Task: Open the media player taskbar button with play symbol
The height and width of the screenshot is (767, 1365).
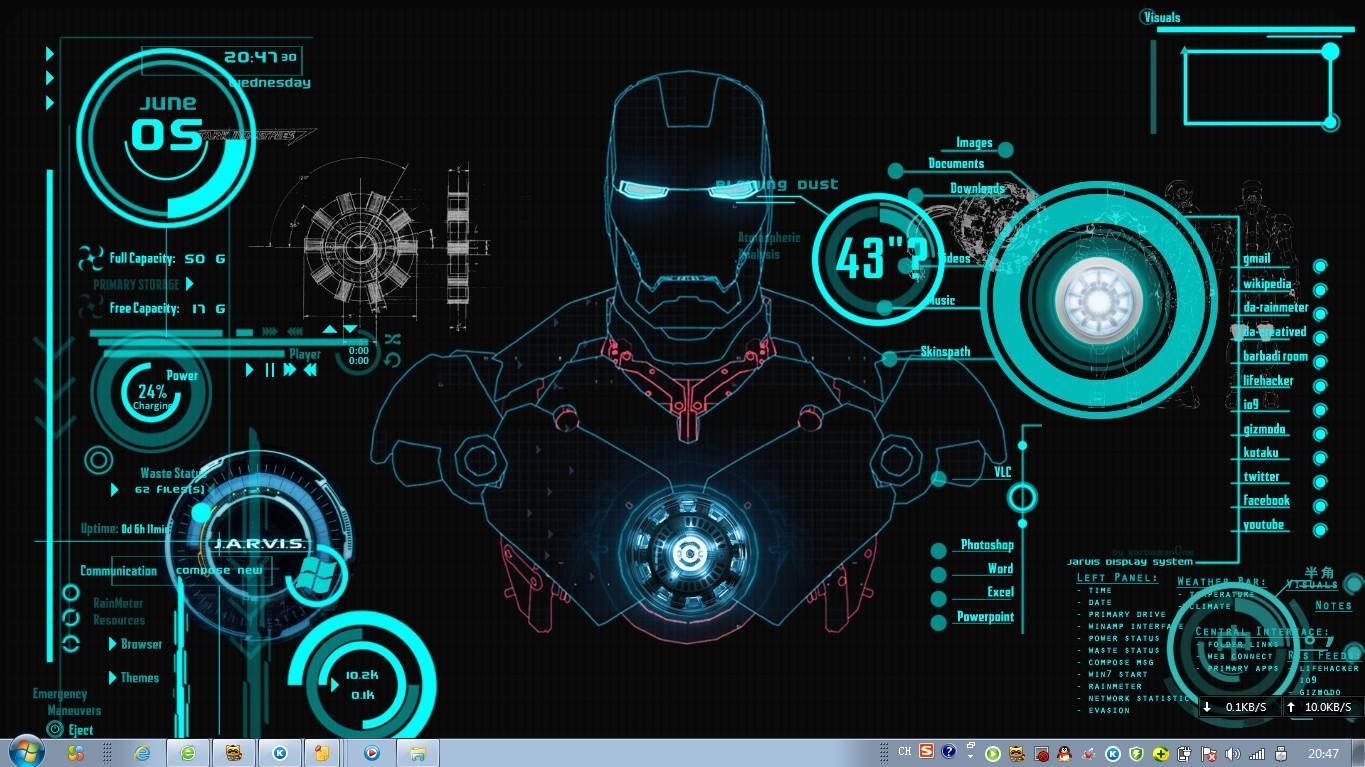Action: click(x=371, y=753)
